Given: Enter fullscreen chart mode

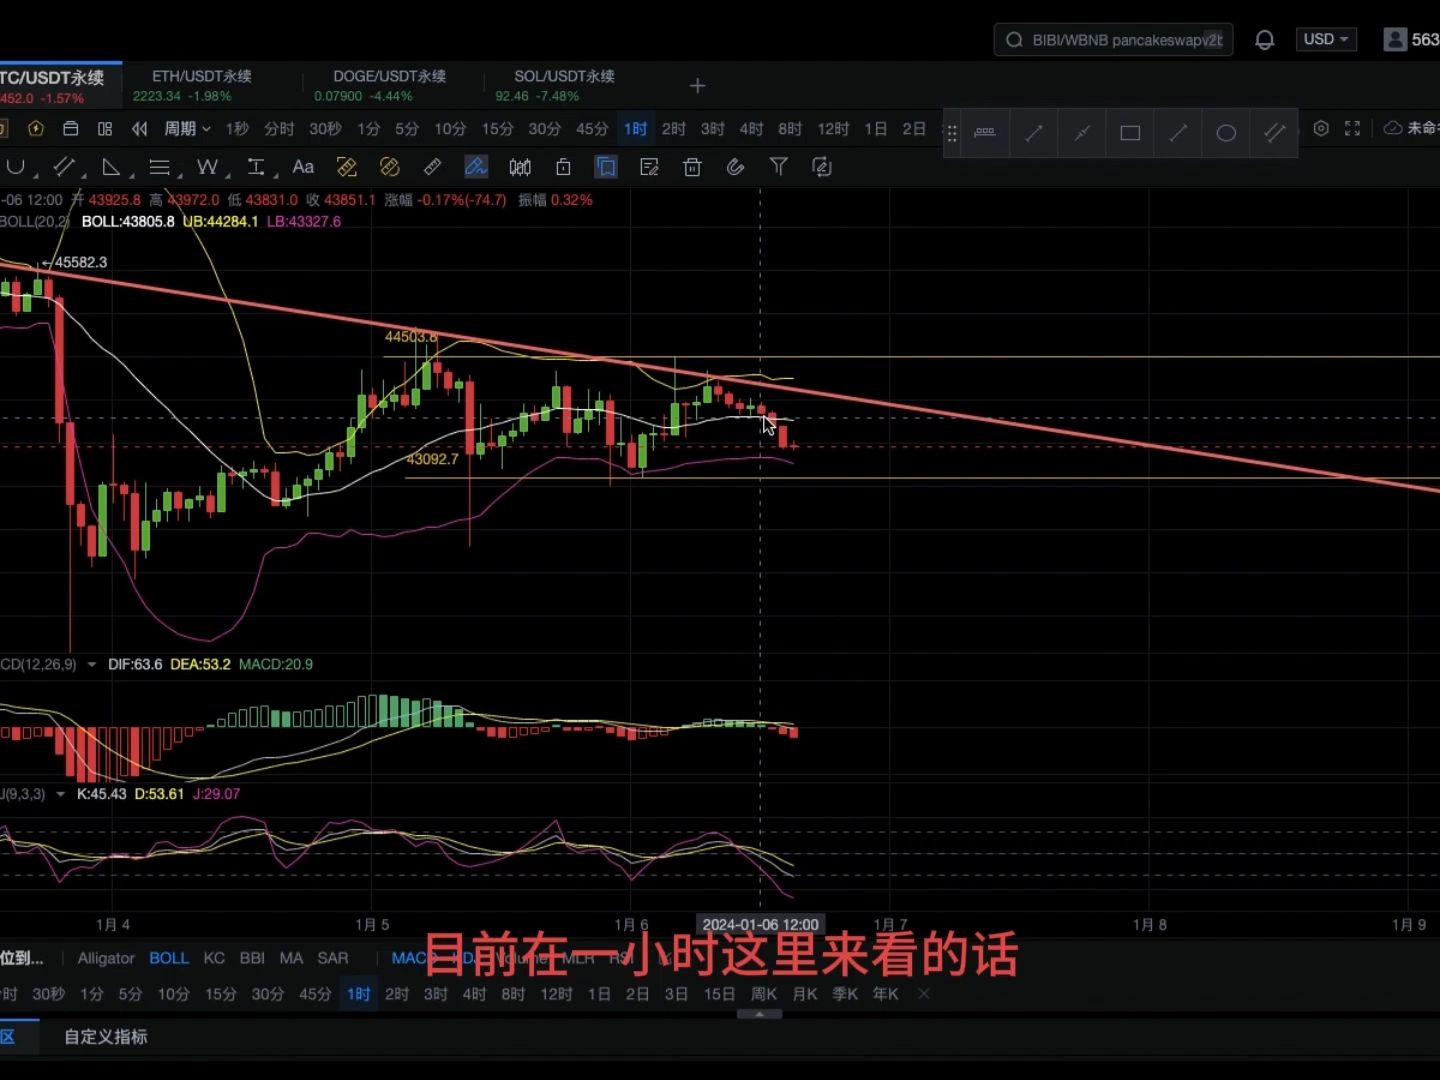Looking at the screenshot, I should tap(1352, 128).
